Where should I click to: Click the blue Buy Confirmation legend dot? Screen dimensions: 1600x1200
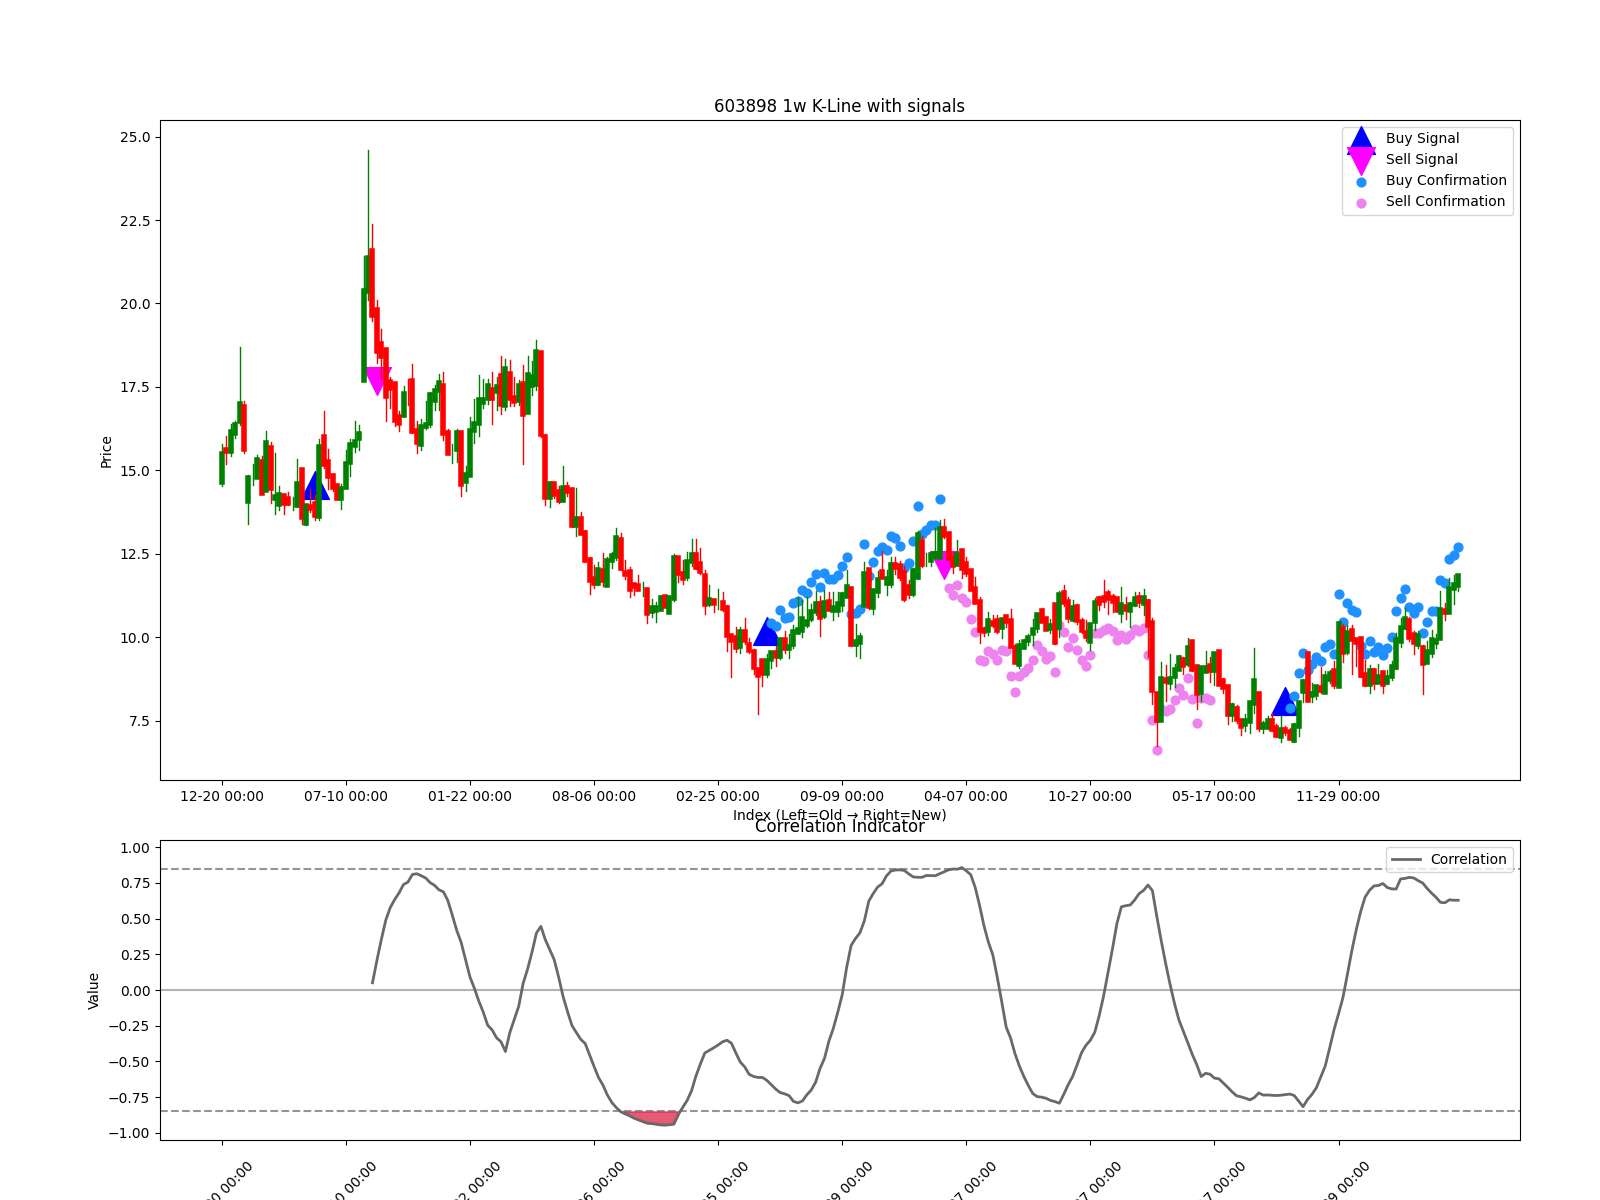[1361, 182]
